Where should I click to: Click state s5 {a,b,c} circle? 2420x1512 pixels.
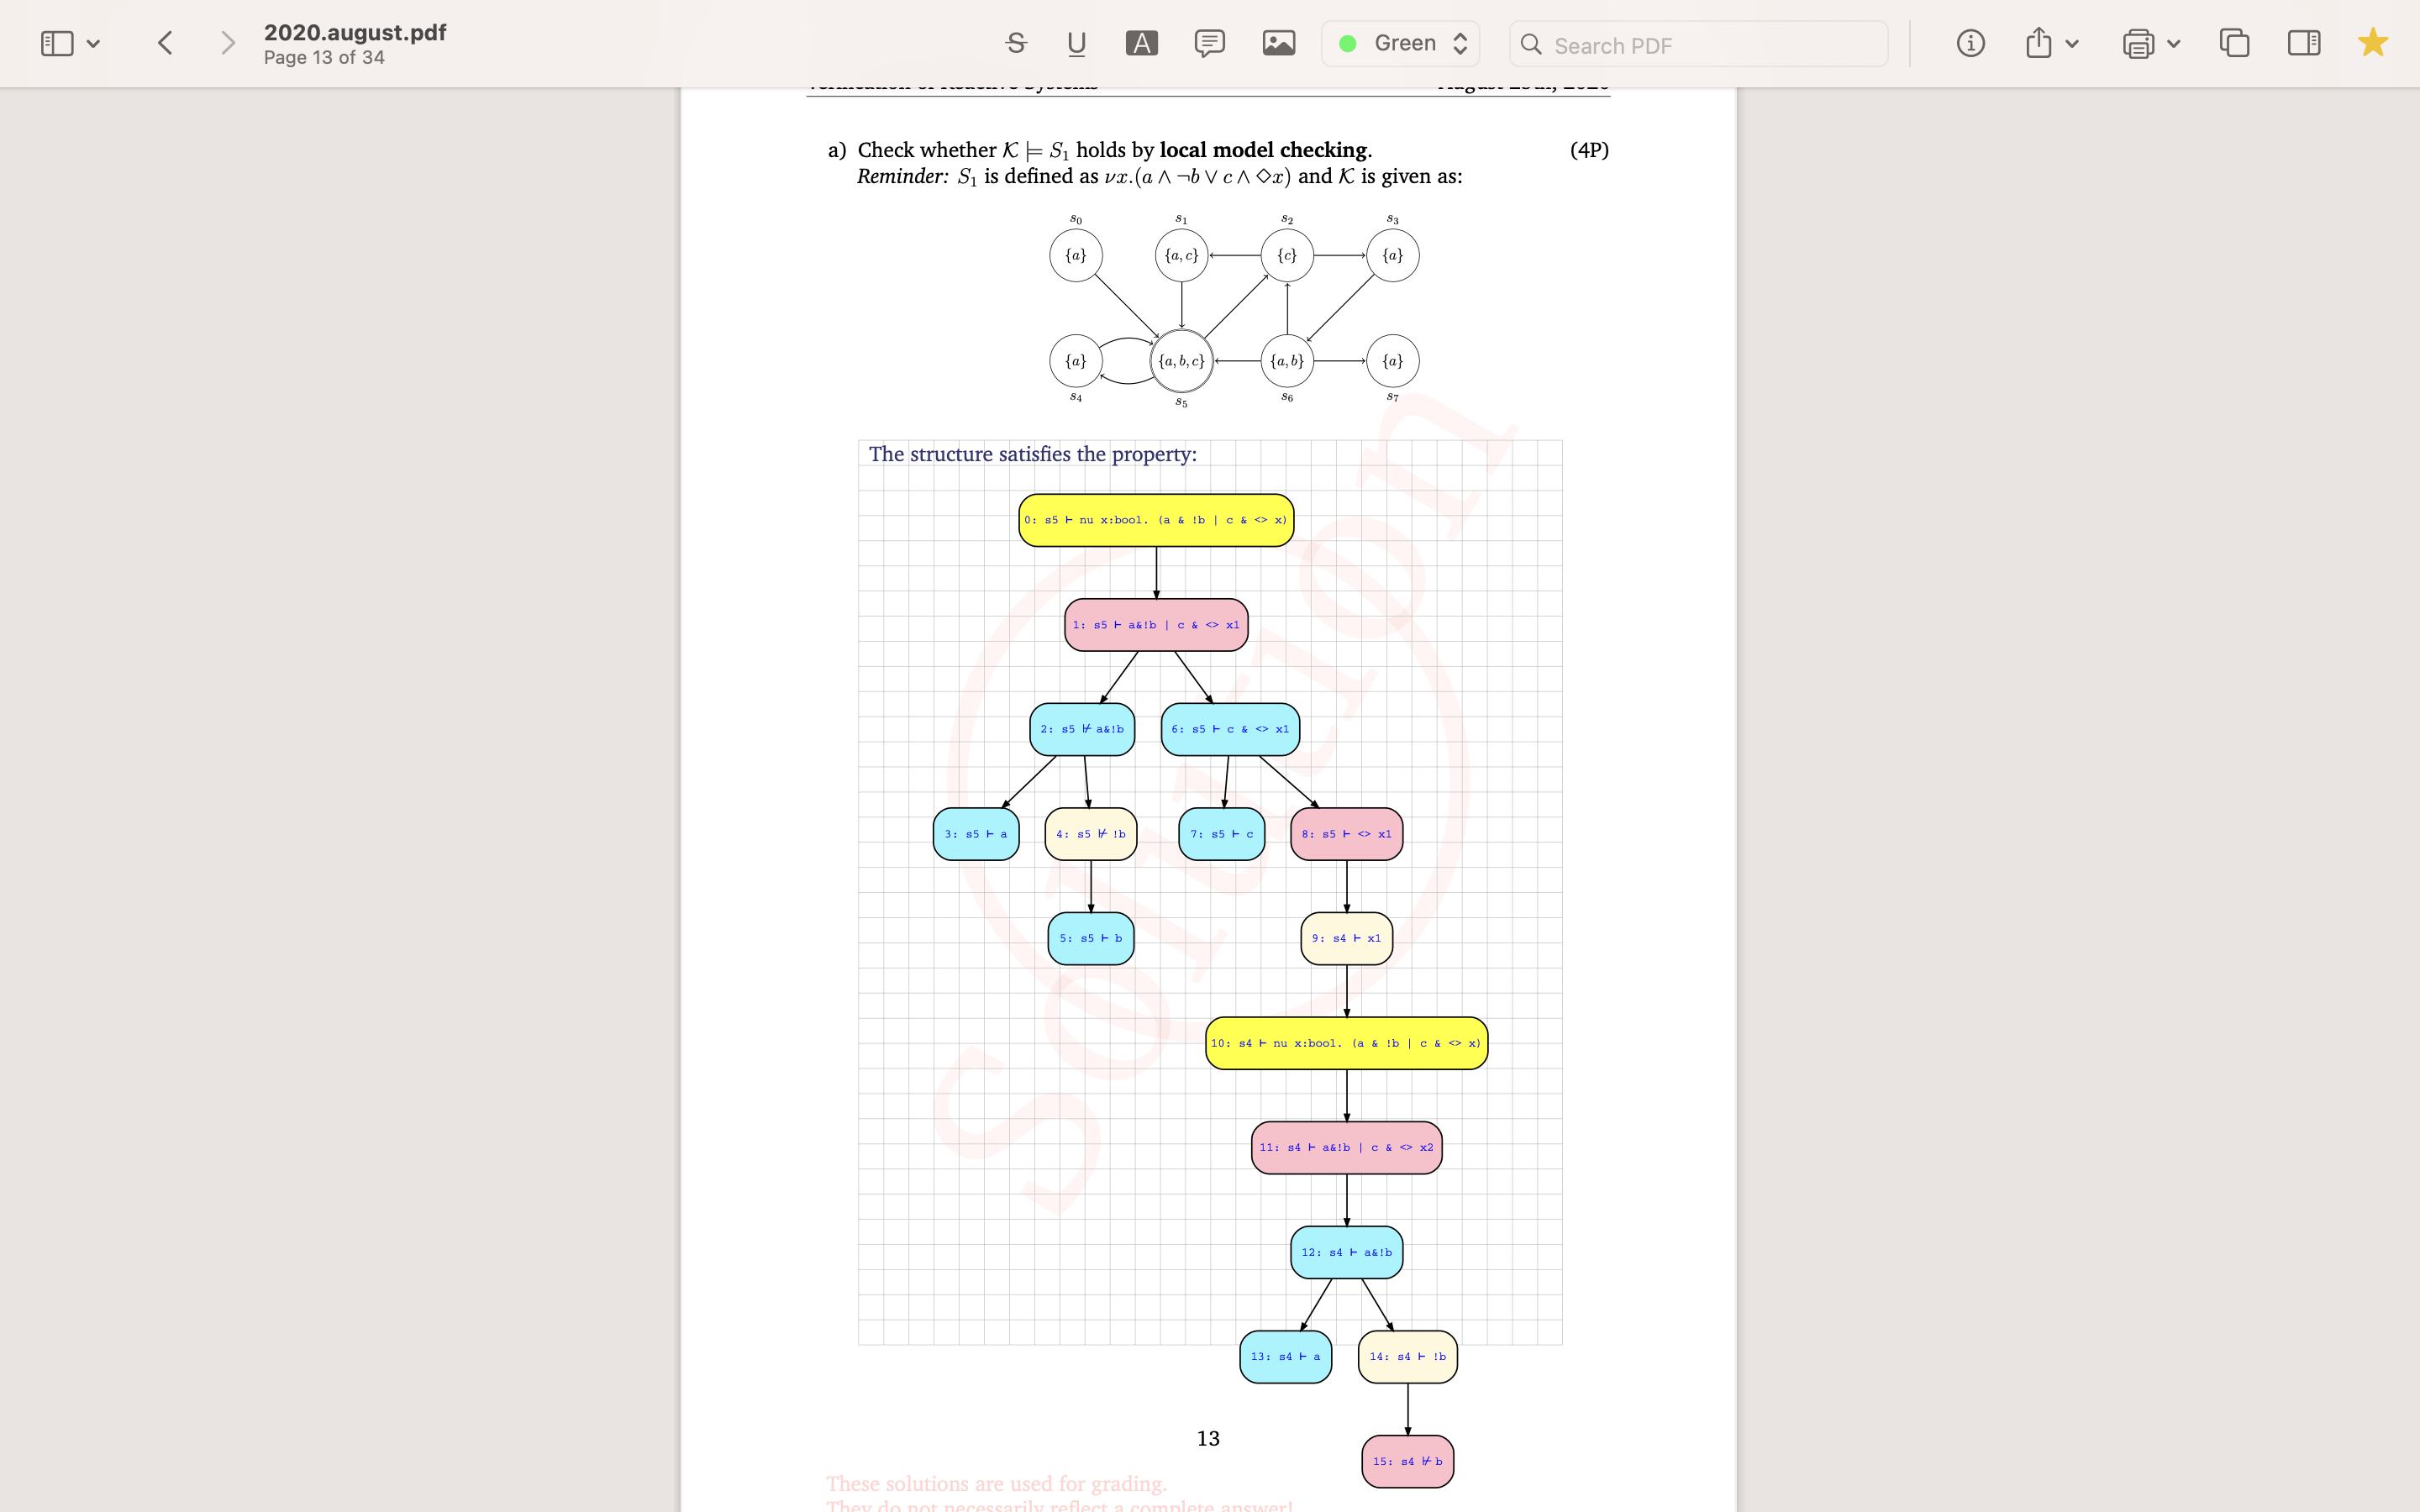coord(1181,361)
